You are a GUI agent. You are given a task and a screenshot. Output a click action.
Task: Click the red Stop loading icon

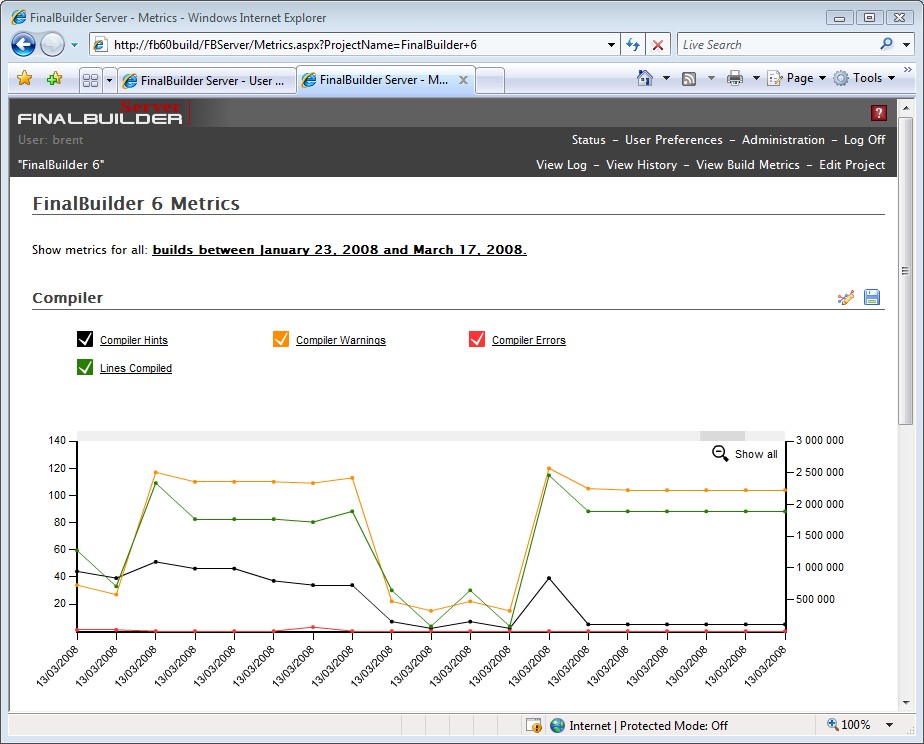coord(658,45)
